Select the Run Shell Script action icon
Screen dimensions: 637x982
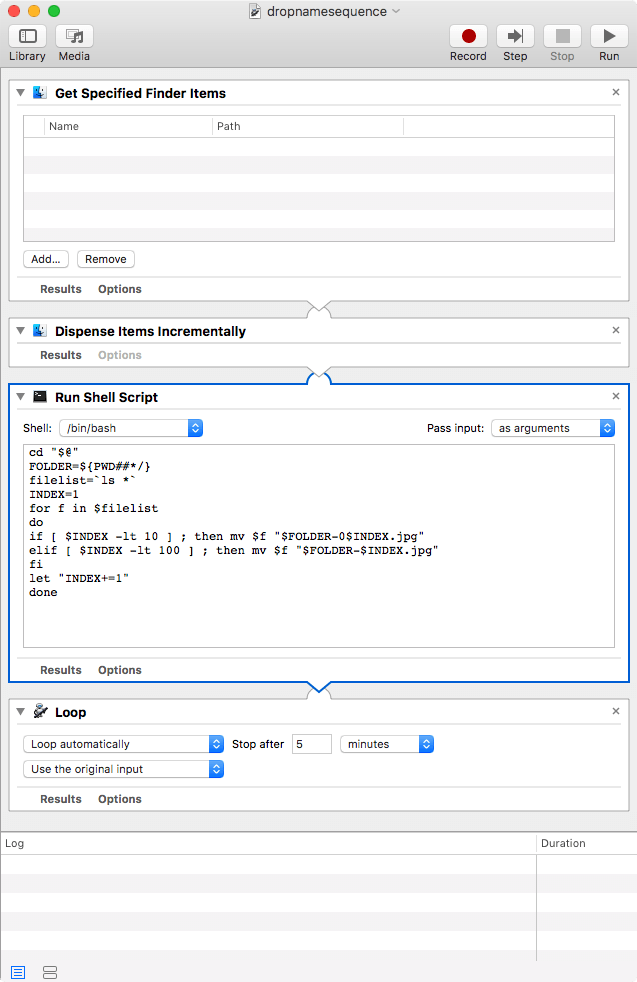click(42, 396)
